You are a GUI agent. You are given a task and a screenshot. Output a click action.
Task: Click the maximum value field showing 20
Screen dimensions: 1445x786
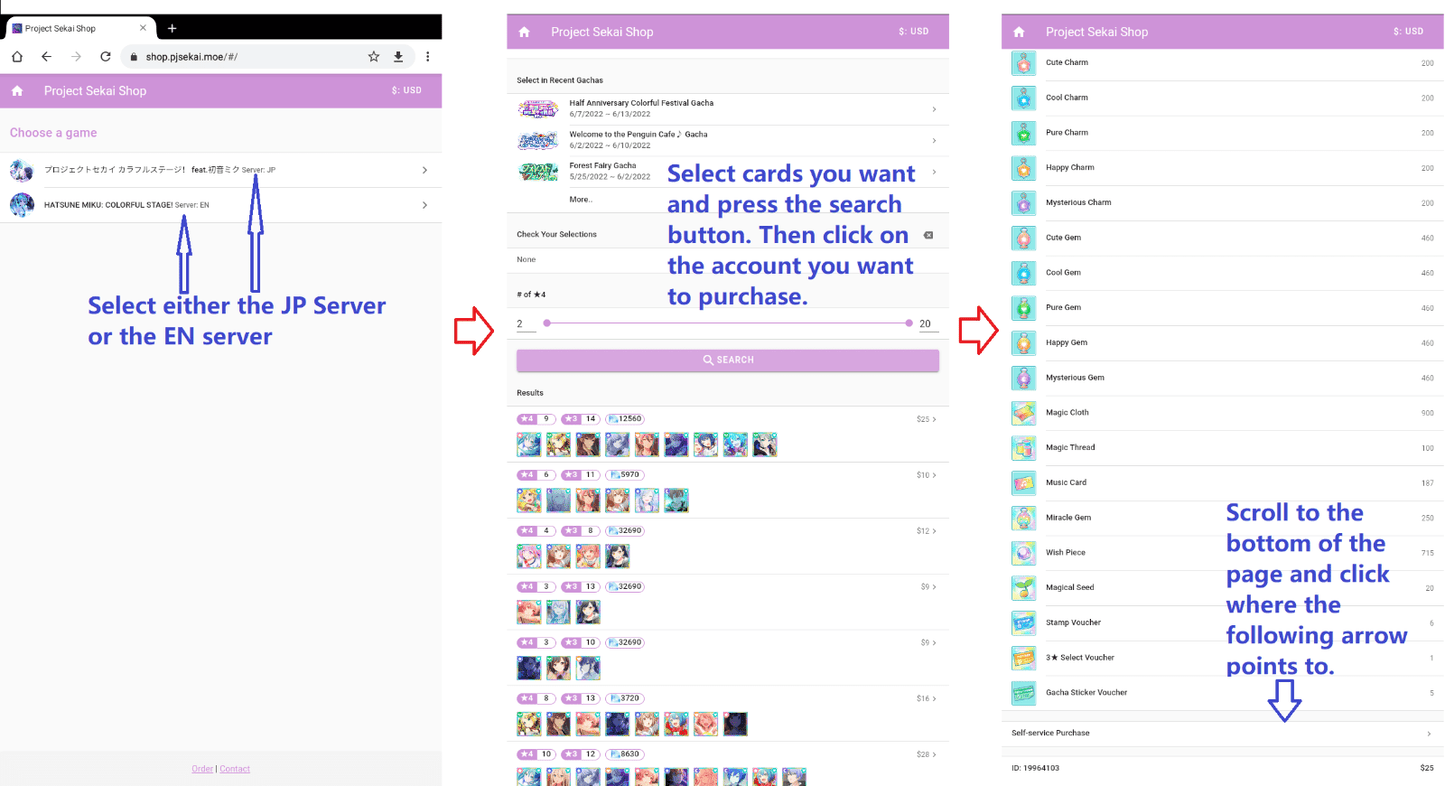pos(928,324)
